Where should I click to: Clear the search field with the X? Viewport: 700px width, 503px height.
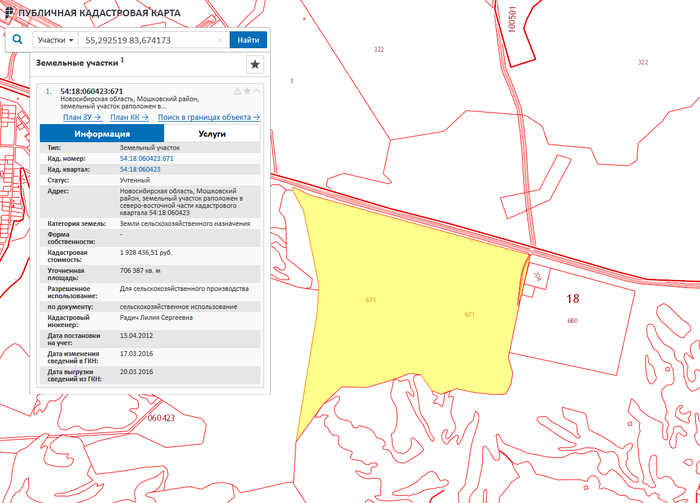click(x=220, y=41)
